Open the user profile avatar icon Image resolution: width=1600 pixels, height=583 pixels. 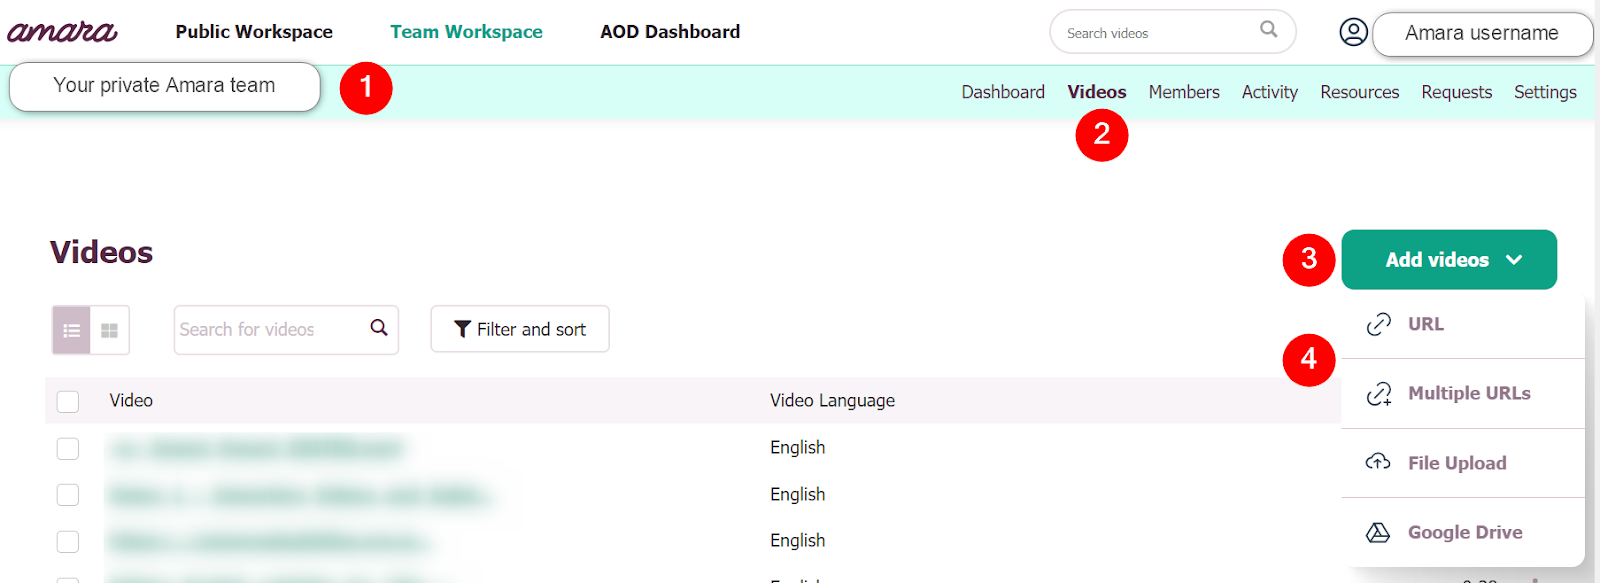[1353, 32]
